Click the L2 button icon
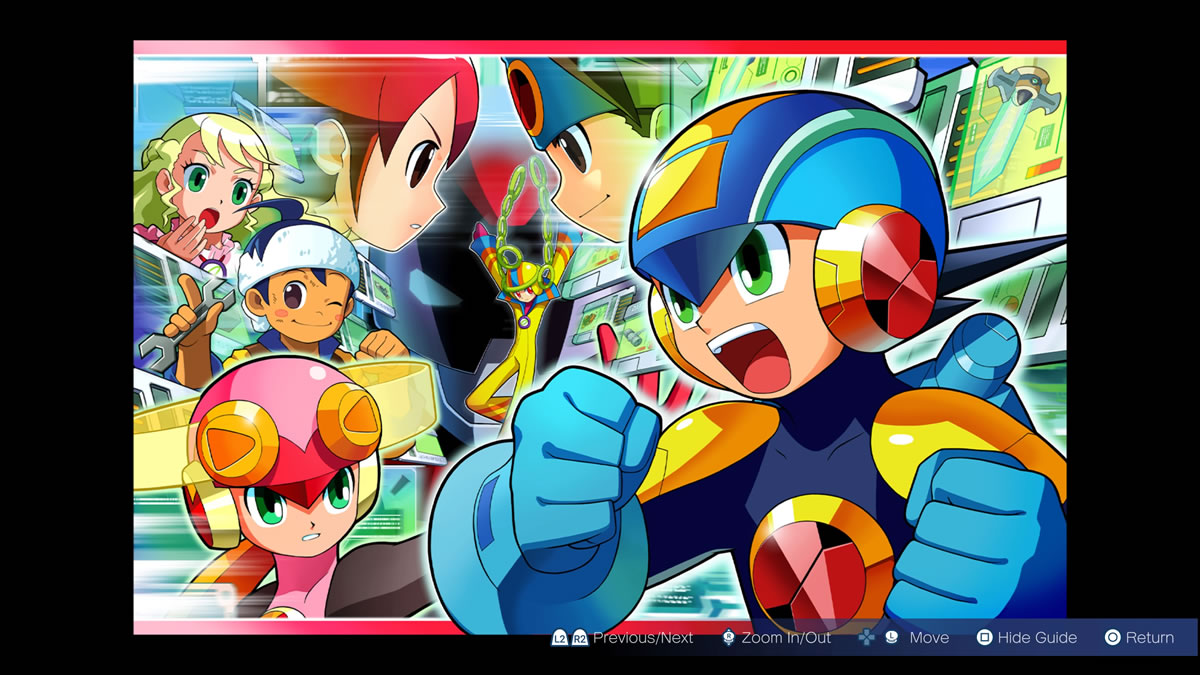 560,638
